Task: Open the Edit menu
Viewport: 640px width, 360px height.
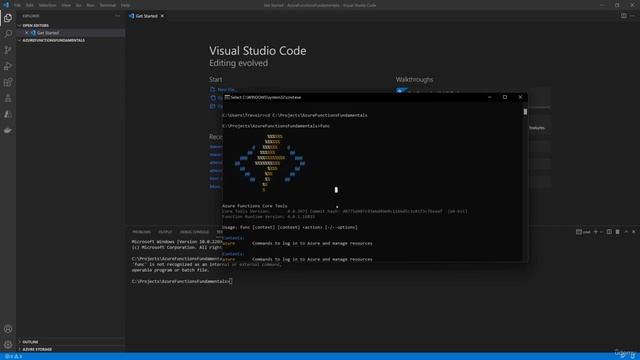Action: click(30, 5)
